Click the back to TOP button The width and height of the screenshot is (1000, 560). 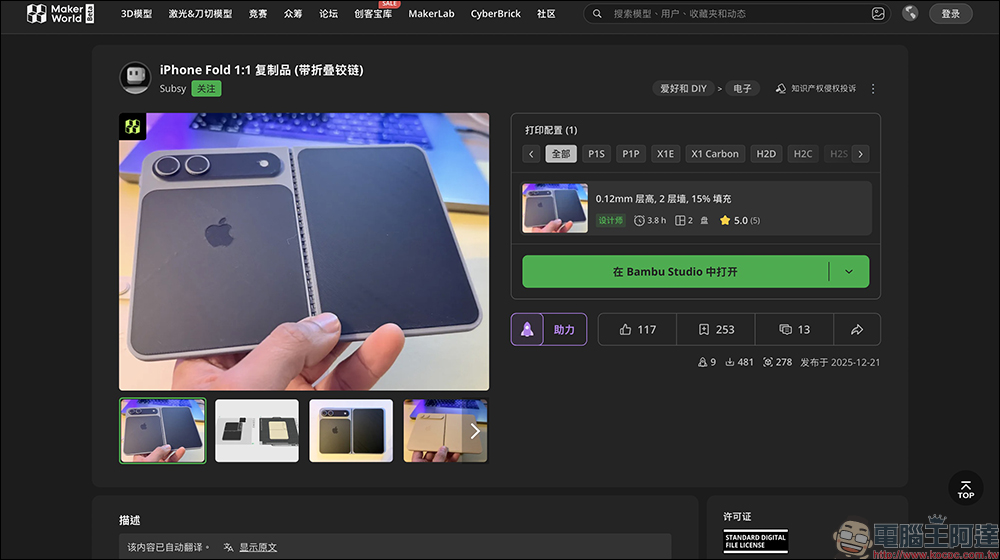point(966,489)
